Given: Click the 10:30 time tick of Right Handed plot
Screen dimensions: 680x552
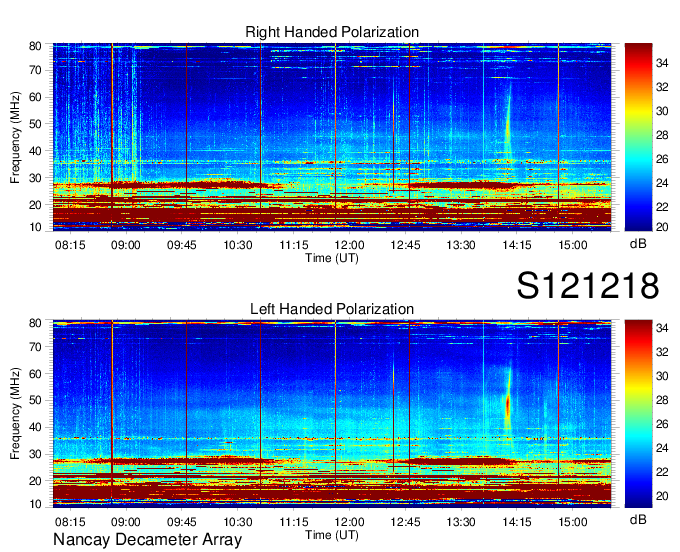Looking at the screenshot, I should [238, 245].
